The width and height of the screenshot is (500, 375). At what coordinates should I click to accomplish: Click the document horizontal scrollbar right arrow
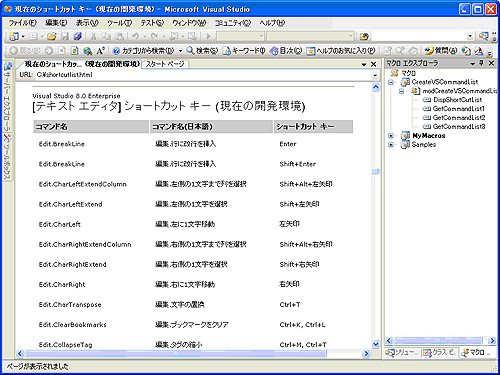[x=366, y=353]
